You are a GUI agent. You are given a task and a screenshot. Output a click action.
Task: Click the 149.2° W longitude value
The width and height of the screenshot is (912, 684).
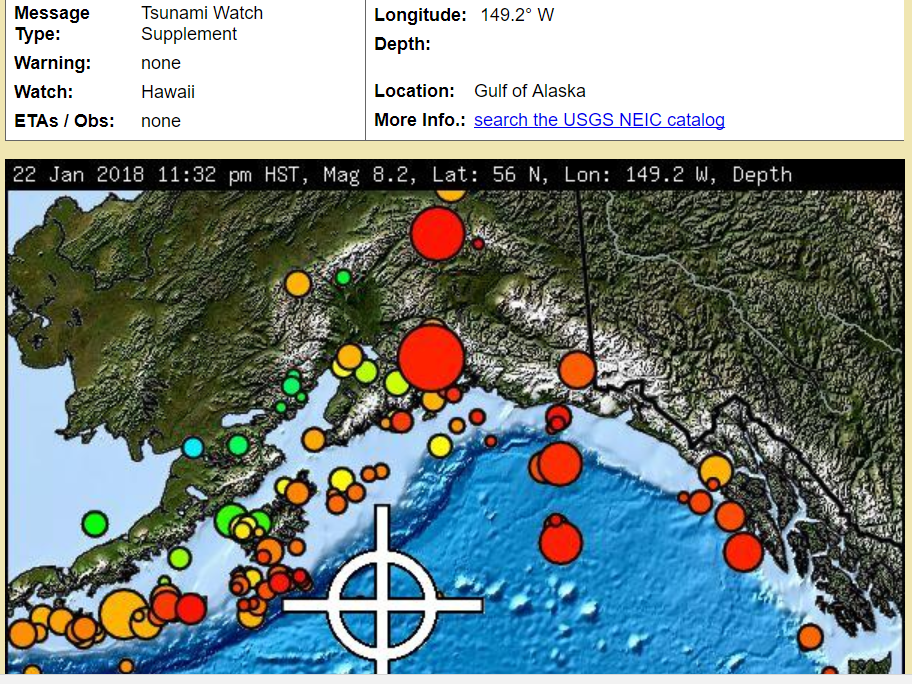tap(517, 15)
